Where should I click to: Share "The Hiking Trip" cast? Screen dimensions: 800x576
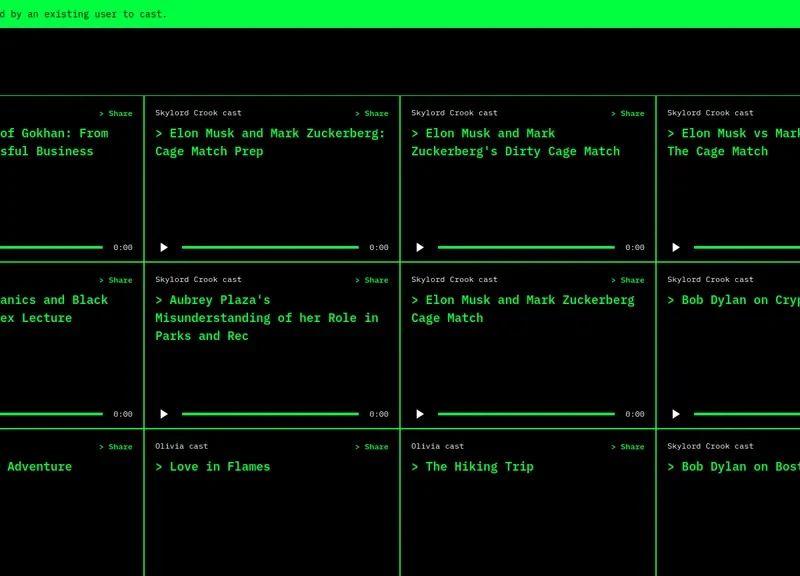628,447
